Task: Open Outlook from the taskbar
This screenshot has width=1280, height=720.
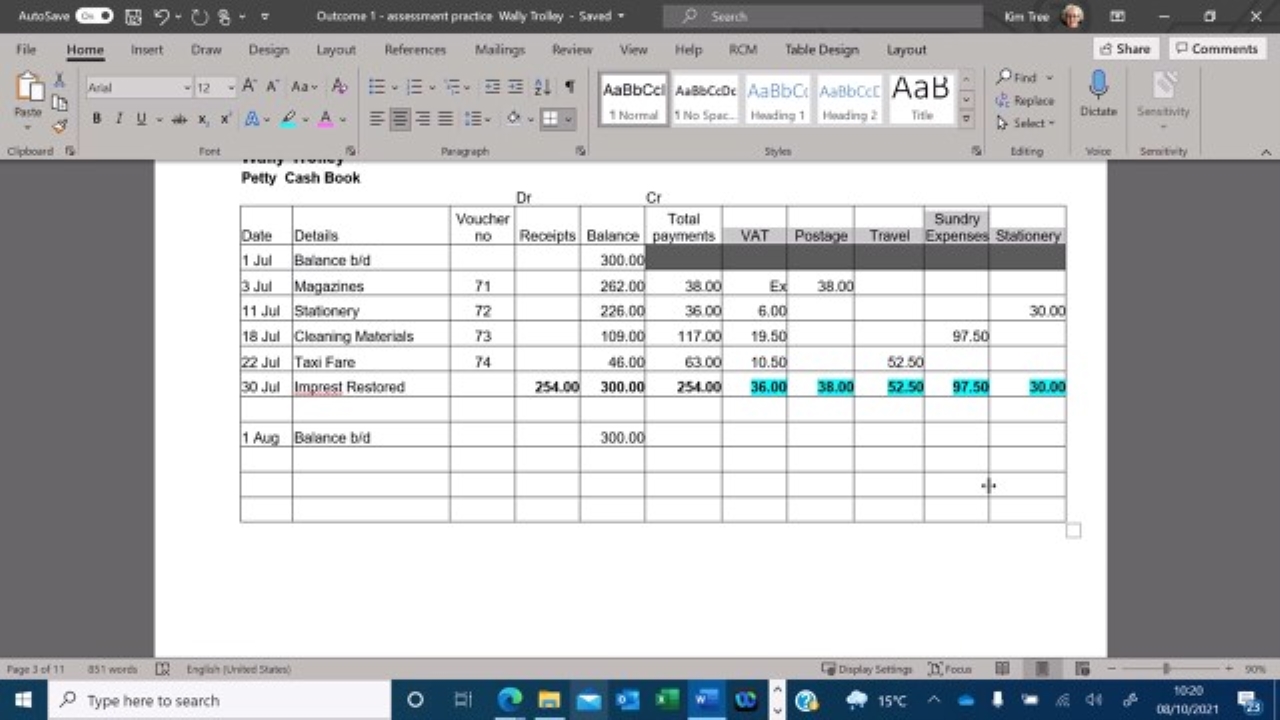Action: [x=627, y=700]
